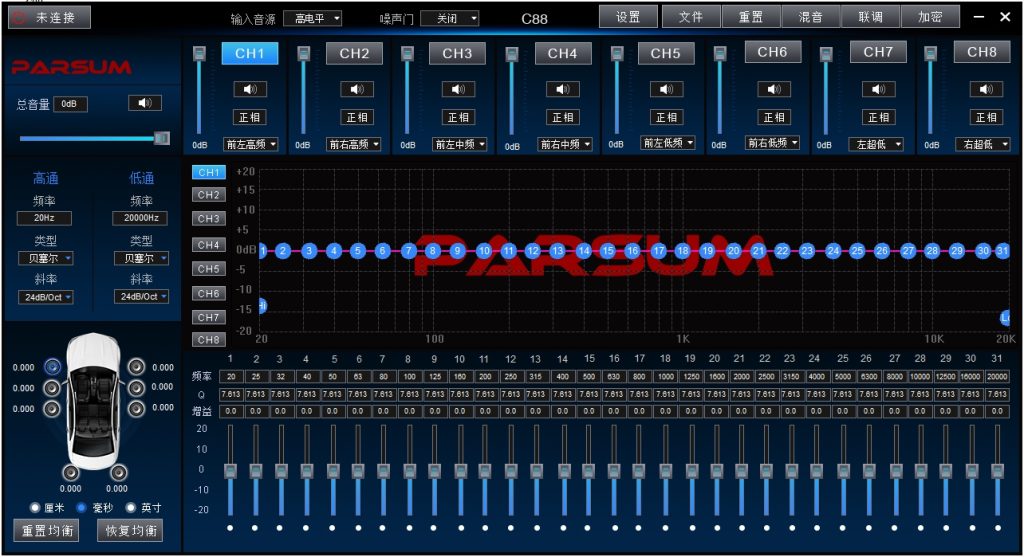This screenshot has width=1024, height=557.
Task: Open the 设置 menu
Action: [x=628, y=17]
